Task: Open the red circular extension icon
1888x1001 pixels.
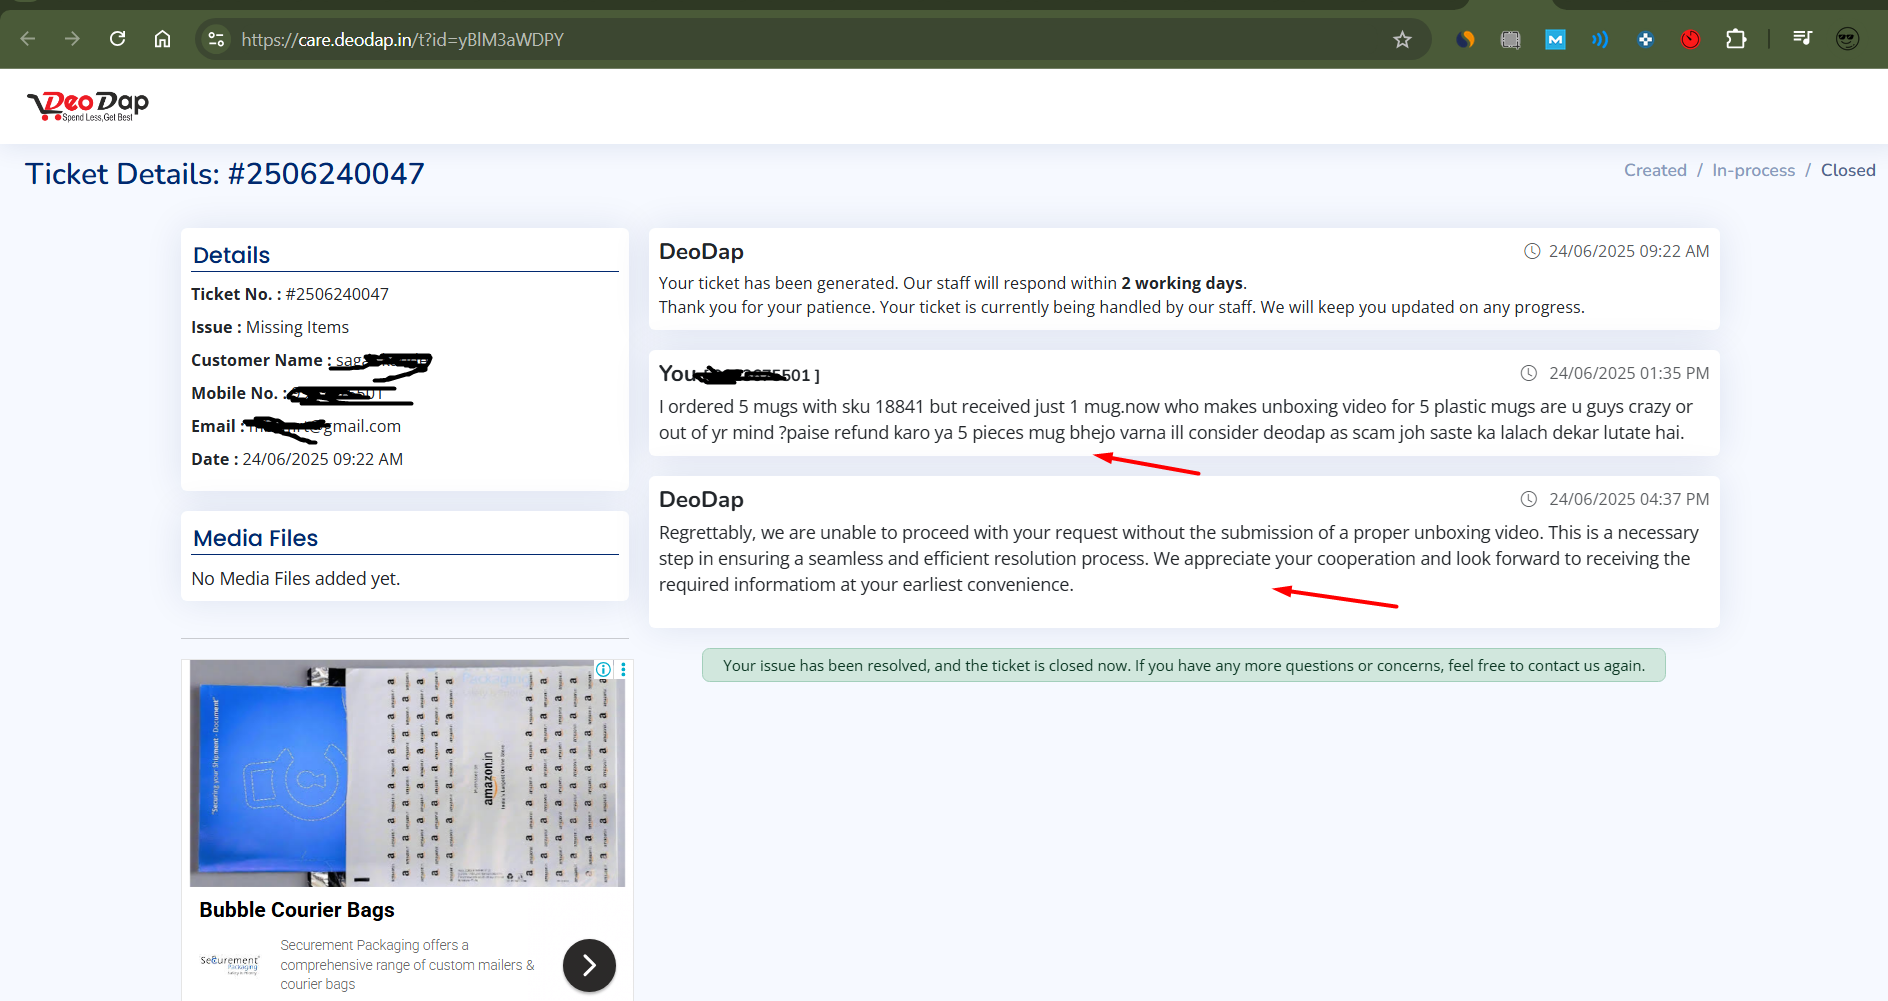Action: pyautogui.click(x=1690, y=39)
